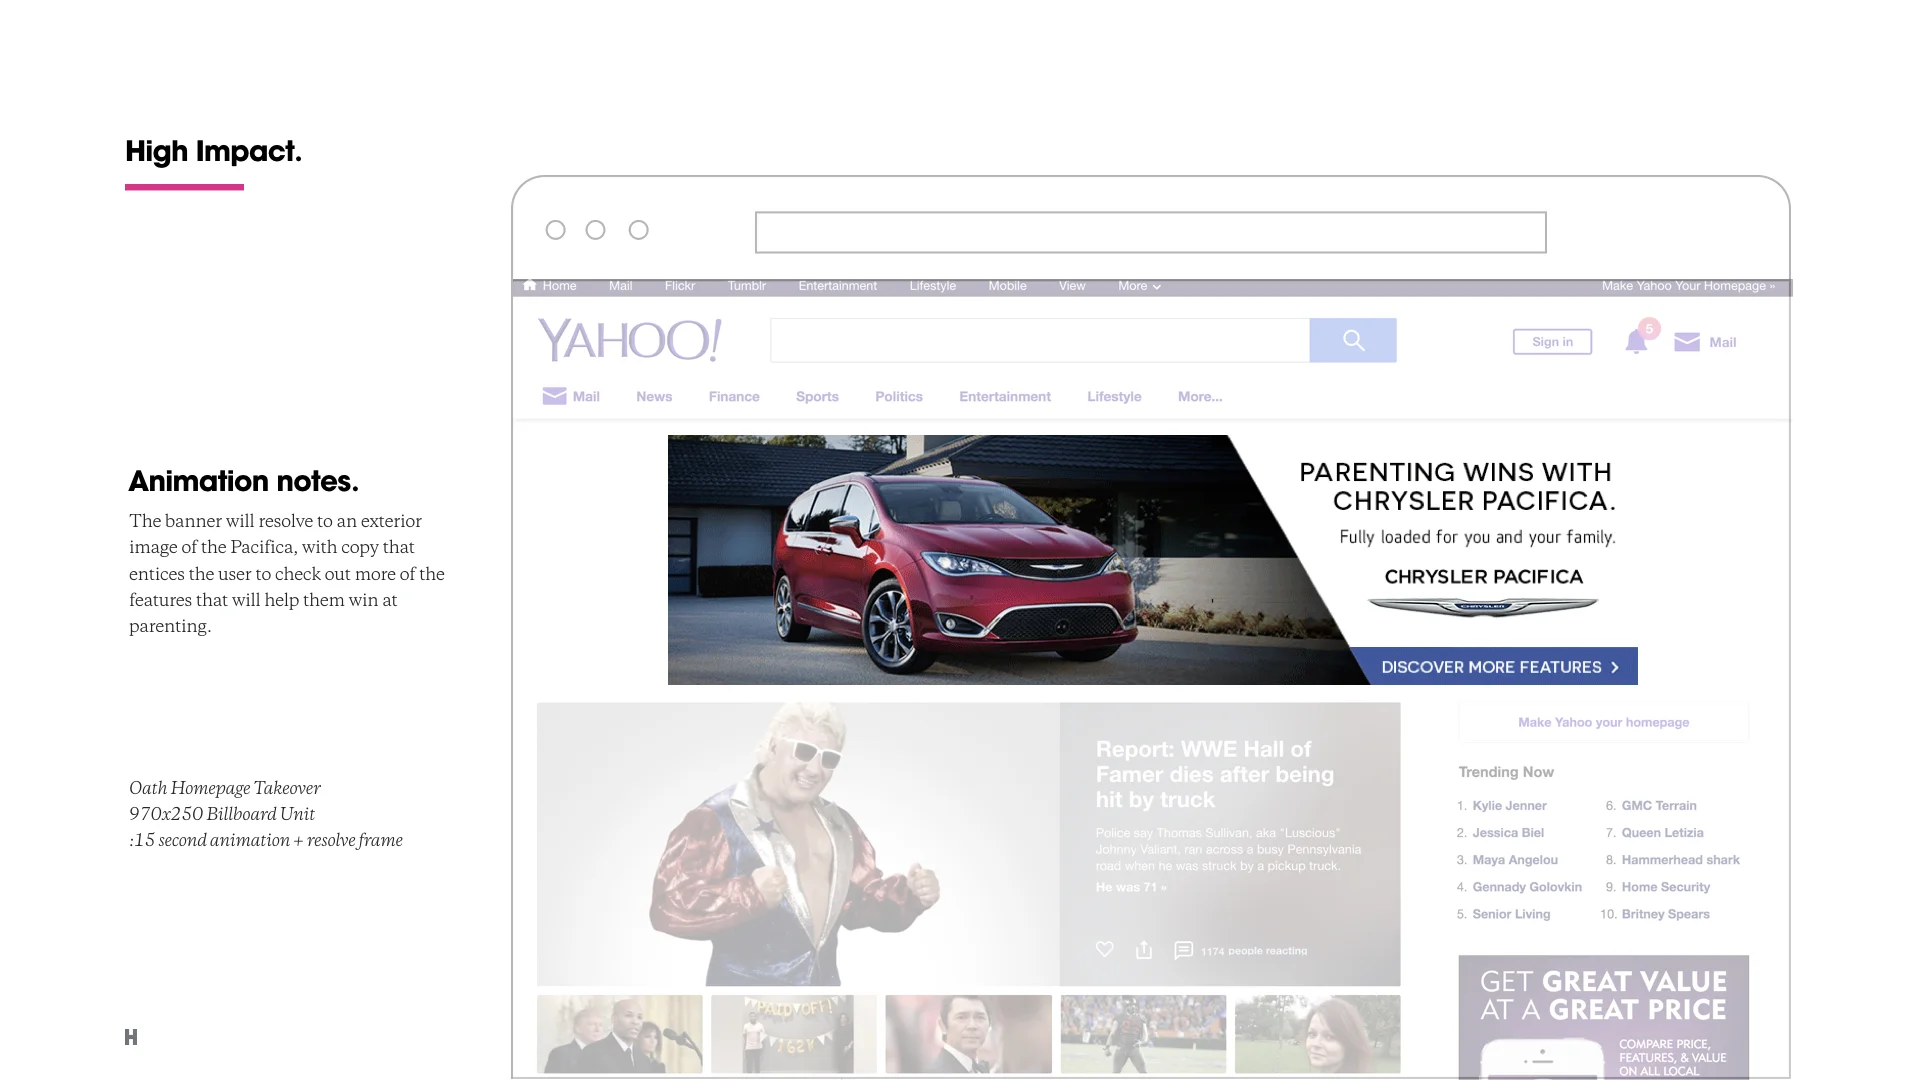Select the Sports navigation tab
Image resolution: width=1920 pixels, height=1080 pixels.
[x=817, y=397]
